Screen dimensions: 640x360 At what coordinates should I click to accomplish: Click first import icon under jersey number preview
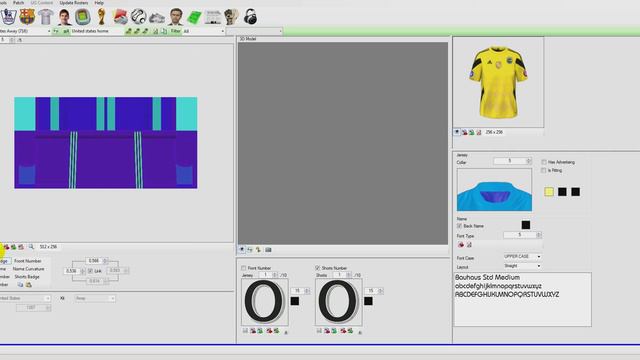253,331
